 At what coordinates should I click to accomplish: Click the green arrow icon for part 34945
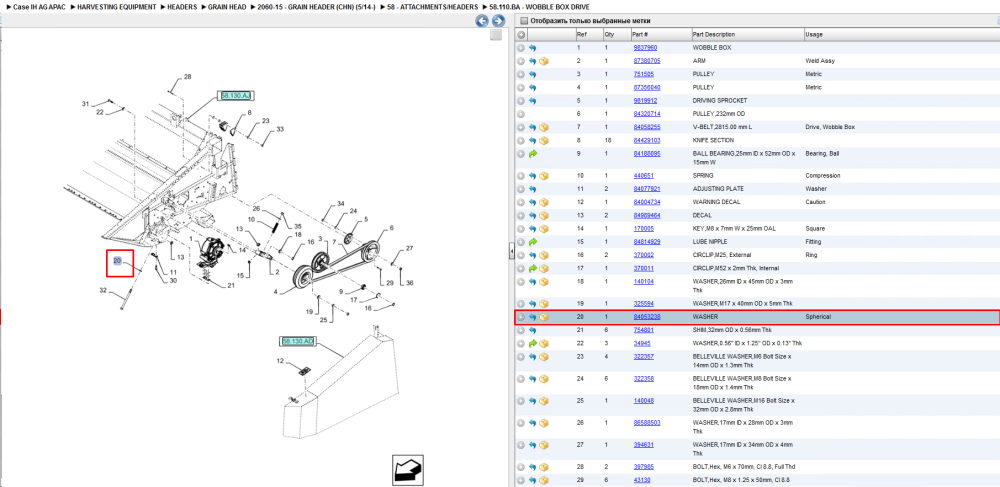533,344
